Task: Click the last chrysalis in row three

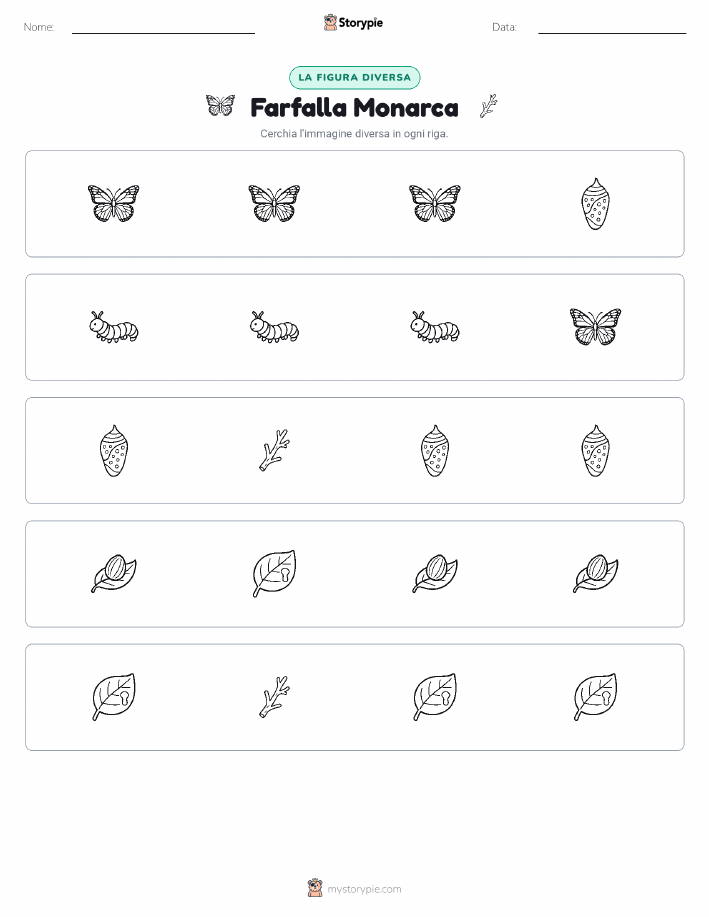Action: (596, 451)
